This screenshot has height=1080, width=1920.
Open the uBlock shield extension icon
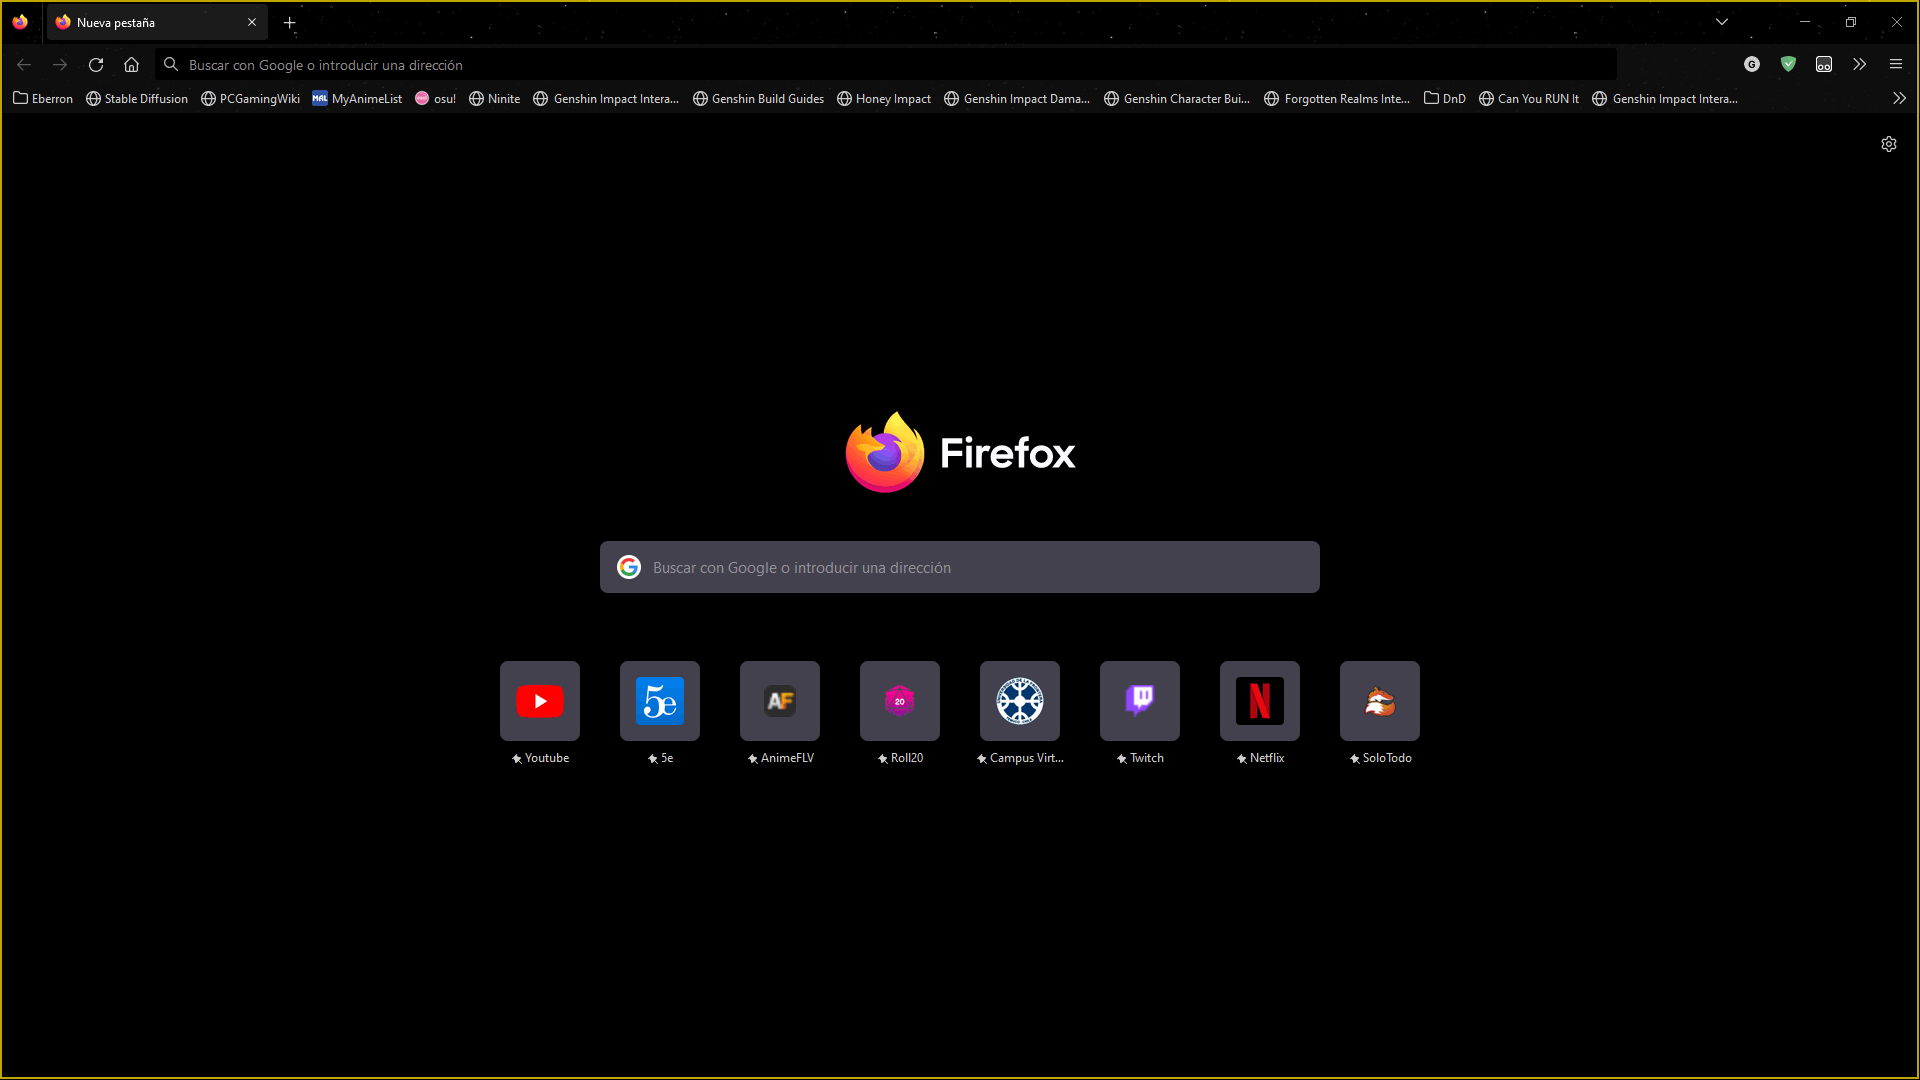click(1788, 65)
